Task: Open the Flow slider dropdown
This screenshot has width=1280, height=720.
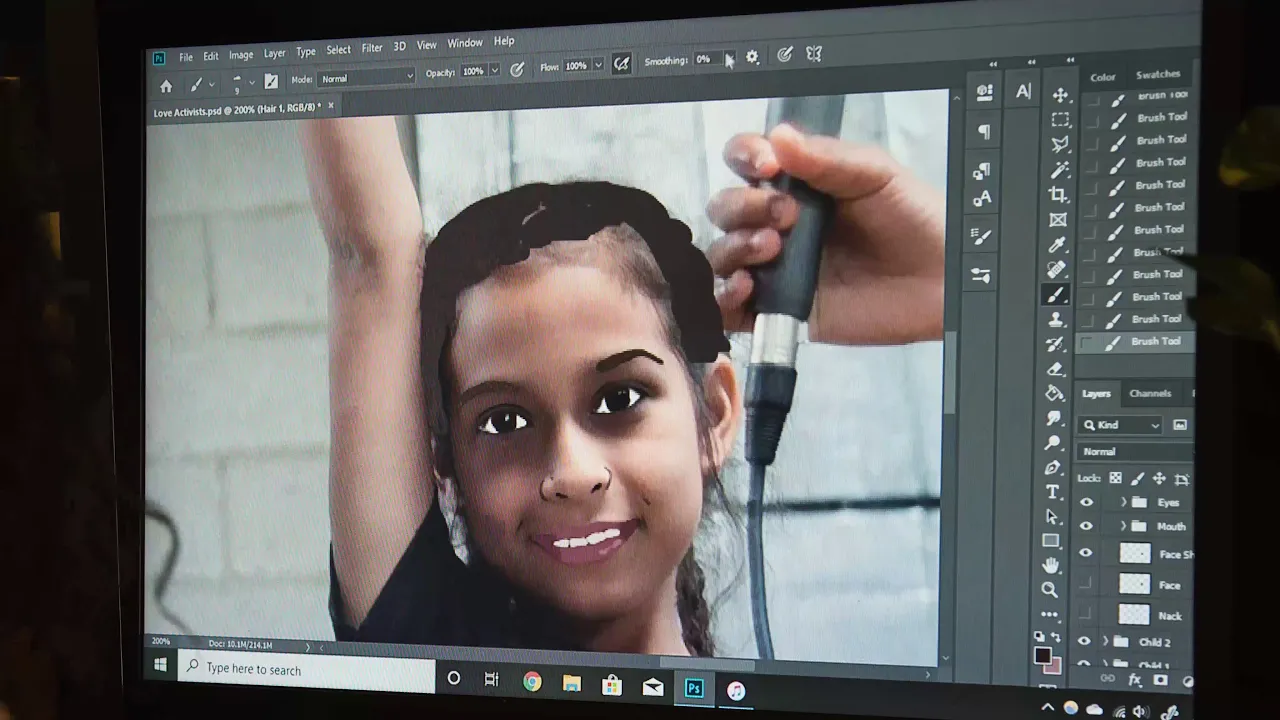Action: [599, 65]
